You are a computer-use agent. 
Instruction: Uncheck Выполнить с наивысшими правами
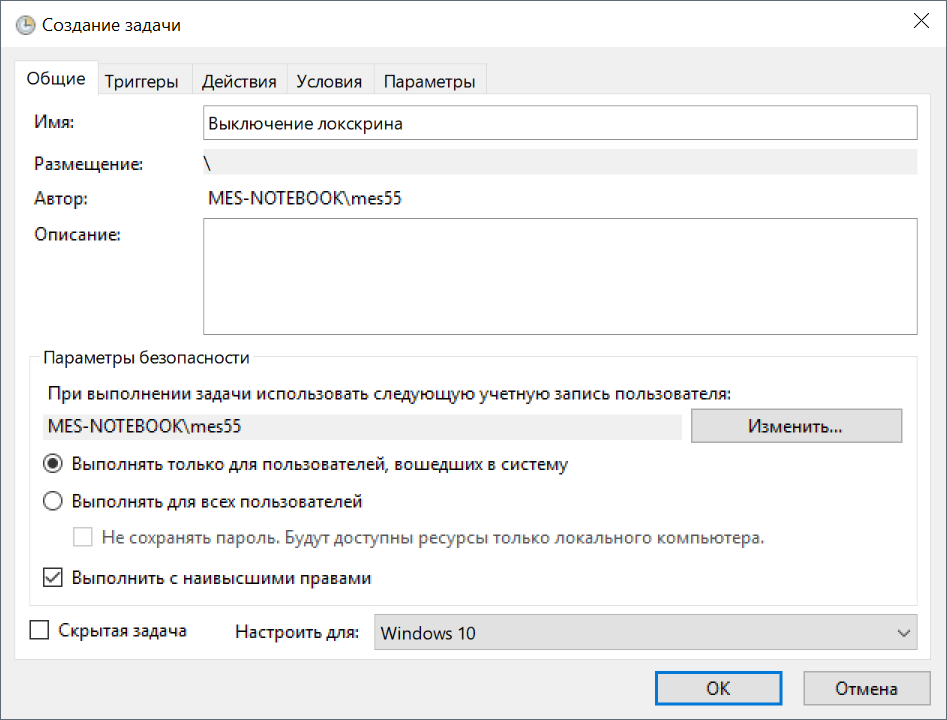[x=53, y=577]
